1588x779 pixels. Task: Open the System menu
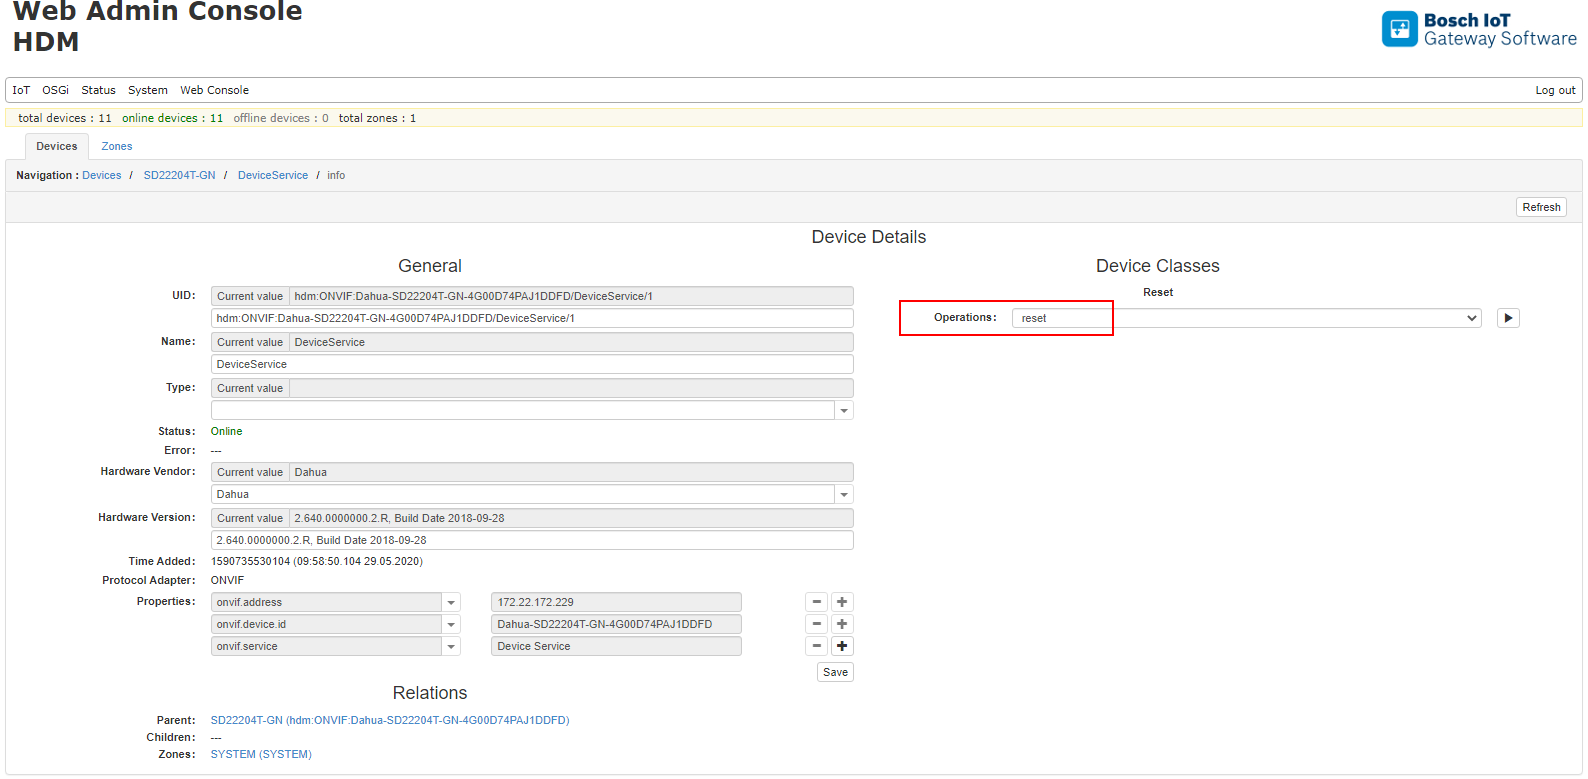click(147, 90)
